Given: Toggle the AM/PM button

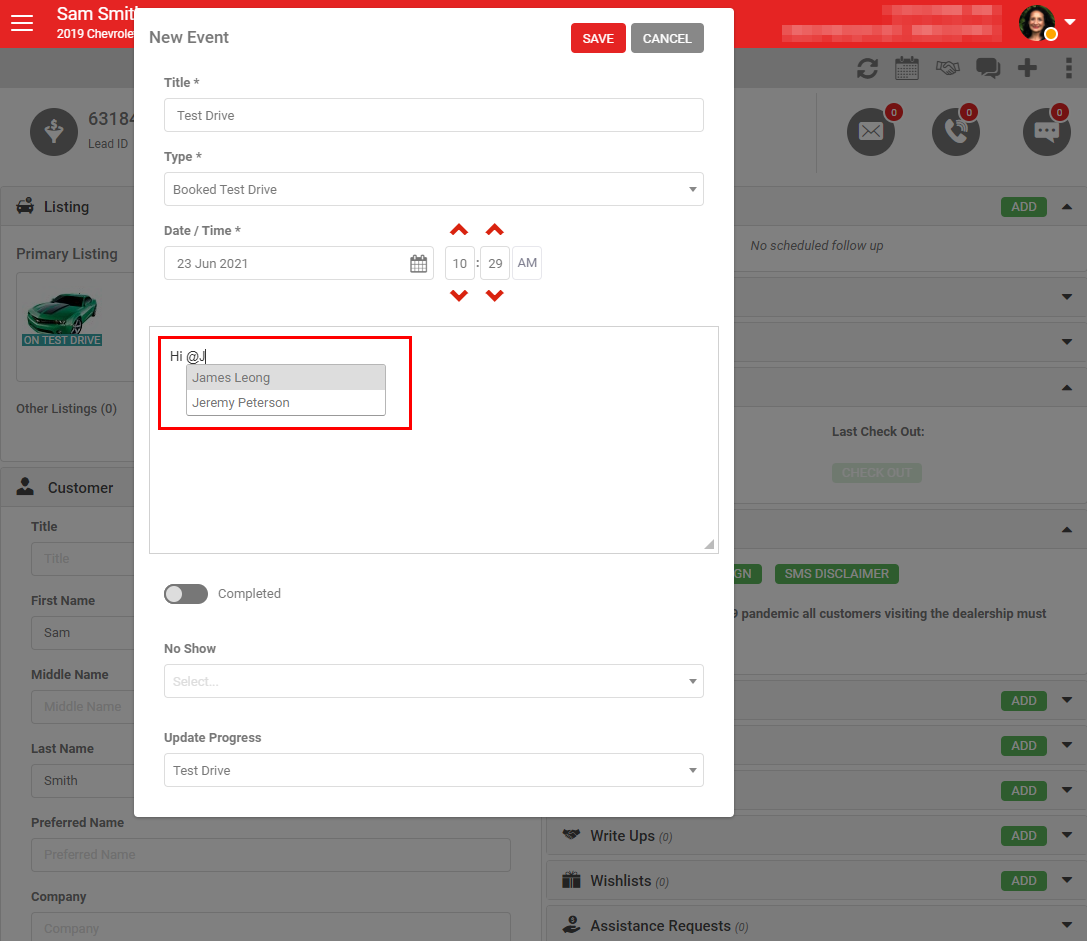Looking at the screenshot, I should (527, 264).
